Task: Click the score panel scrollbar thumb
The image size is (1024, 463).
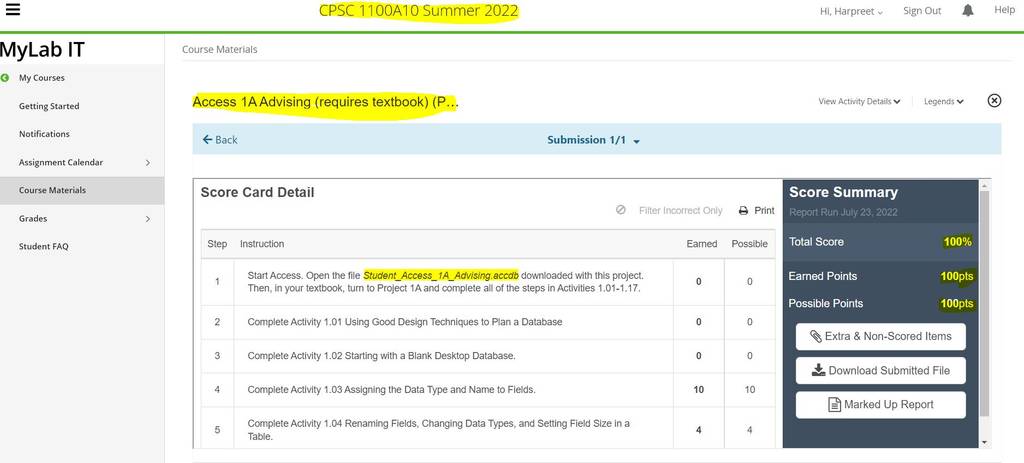Action: click(x=984, y=304)
